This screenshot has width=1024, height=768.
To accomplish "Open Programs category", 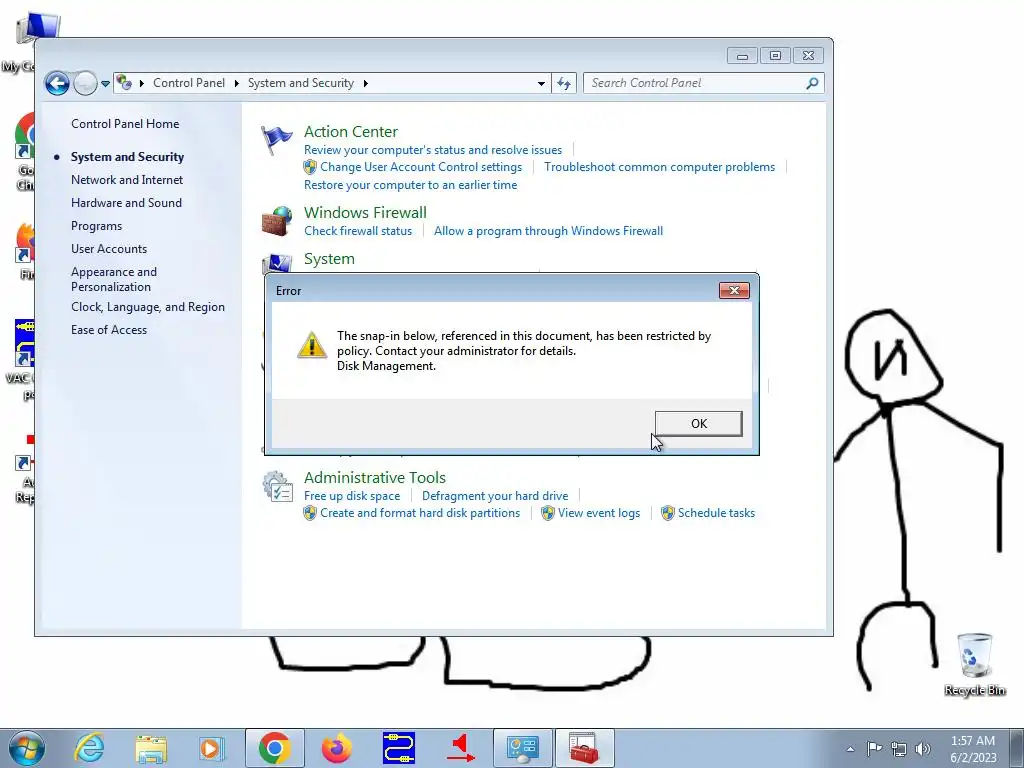I will pyautogui.click(x=97, y=226).
